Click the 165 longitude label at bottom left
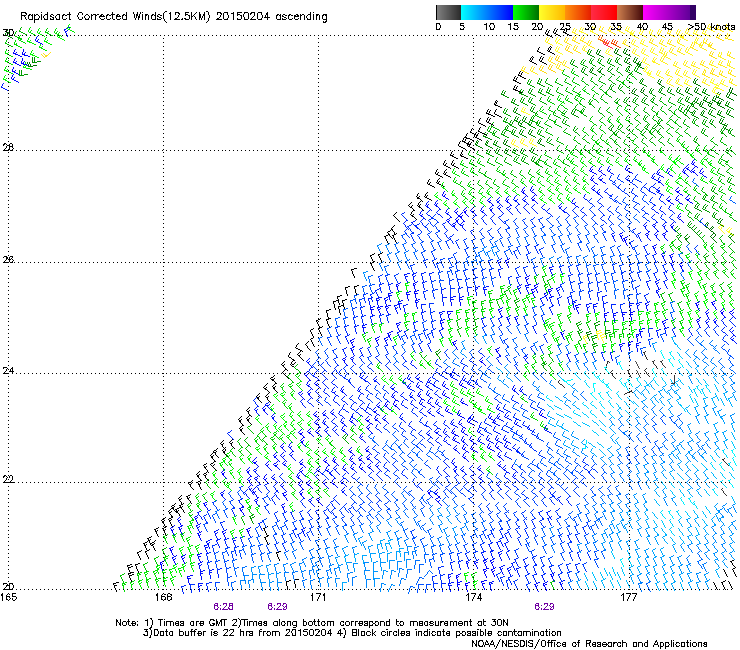Image resolution: width=740 pixels, height=650 pixels. (8, 597)
